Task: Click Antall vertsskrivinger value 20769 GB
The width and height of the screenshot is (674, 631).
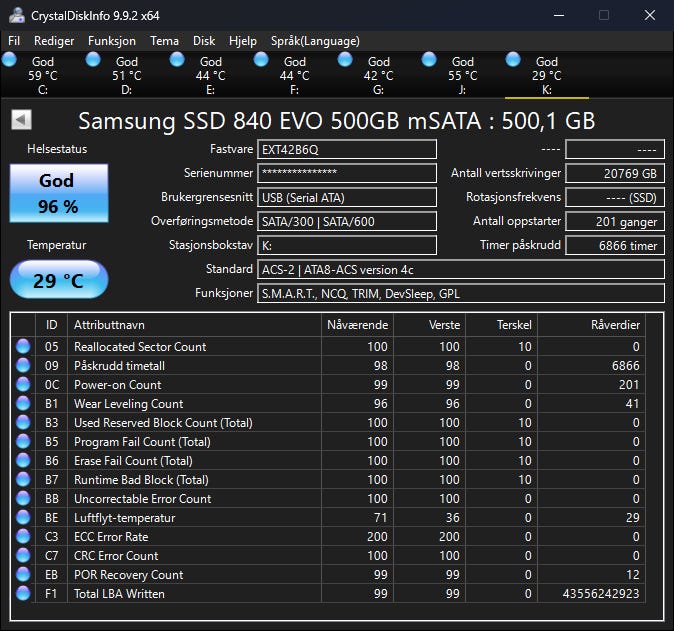Action: [615, 173]
